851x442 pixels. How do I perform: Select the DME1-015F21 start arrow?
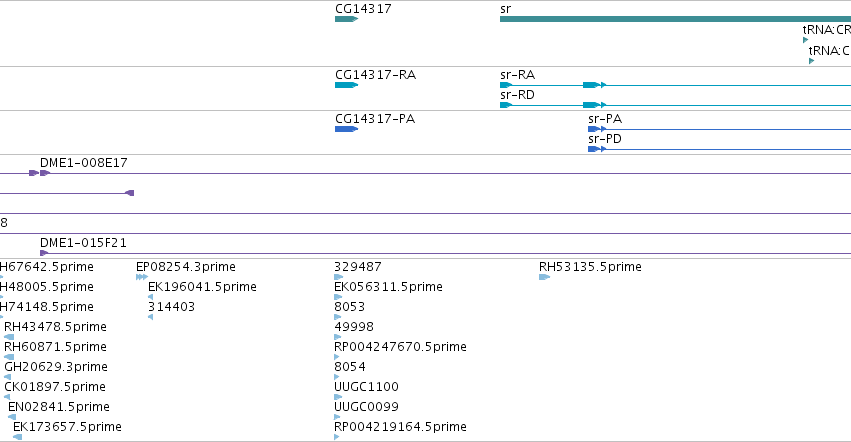click(44, 253)
